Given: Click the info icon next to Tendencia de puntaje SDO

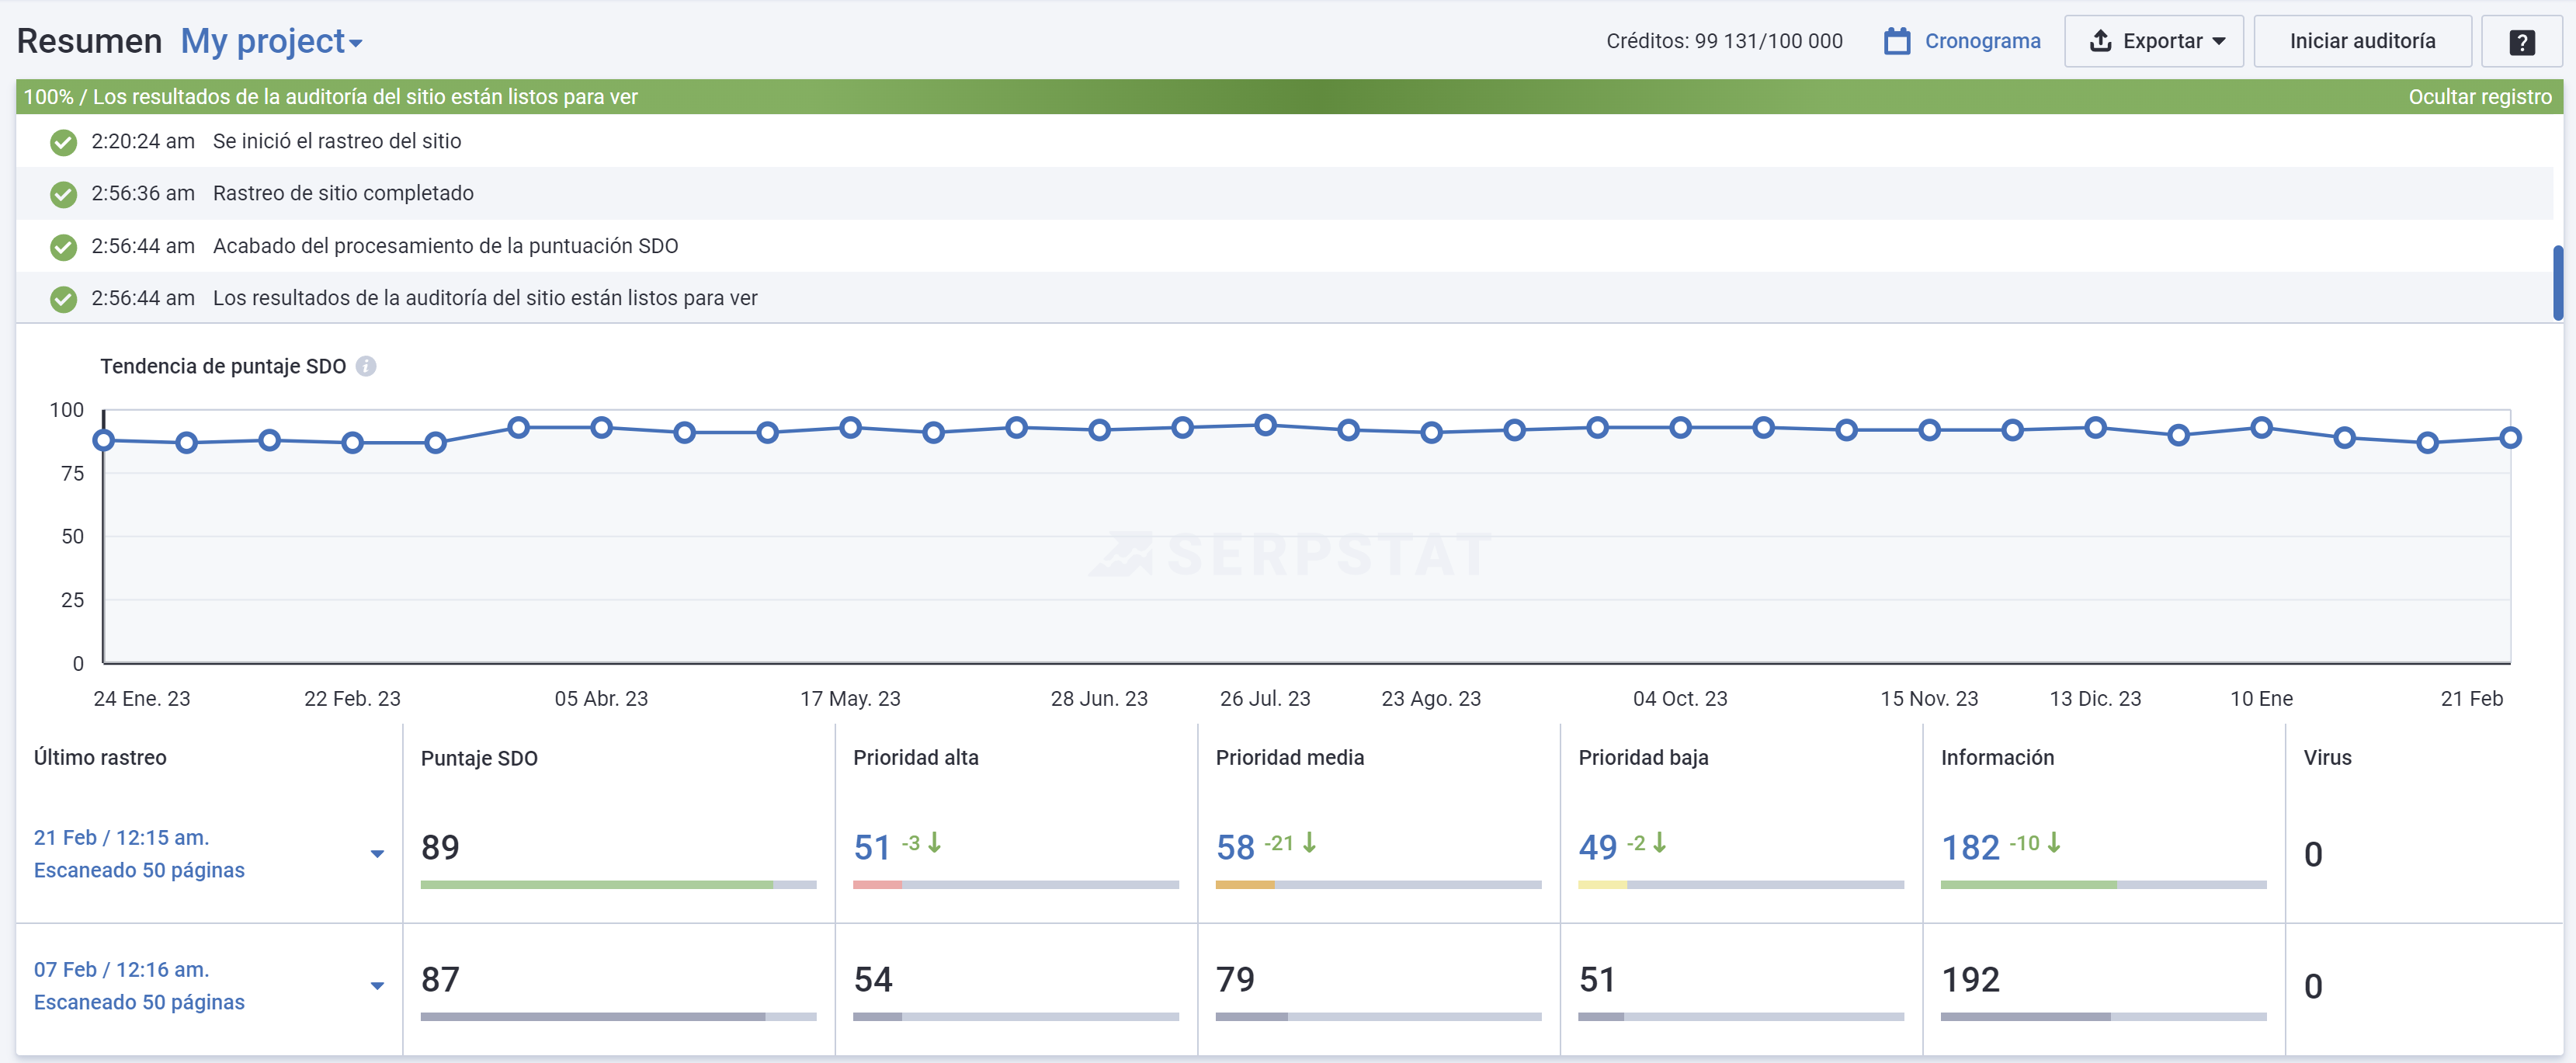Looking at the screenshot, I should (x=366, y=366).
